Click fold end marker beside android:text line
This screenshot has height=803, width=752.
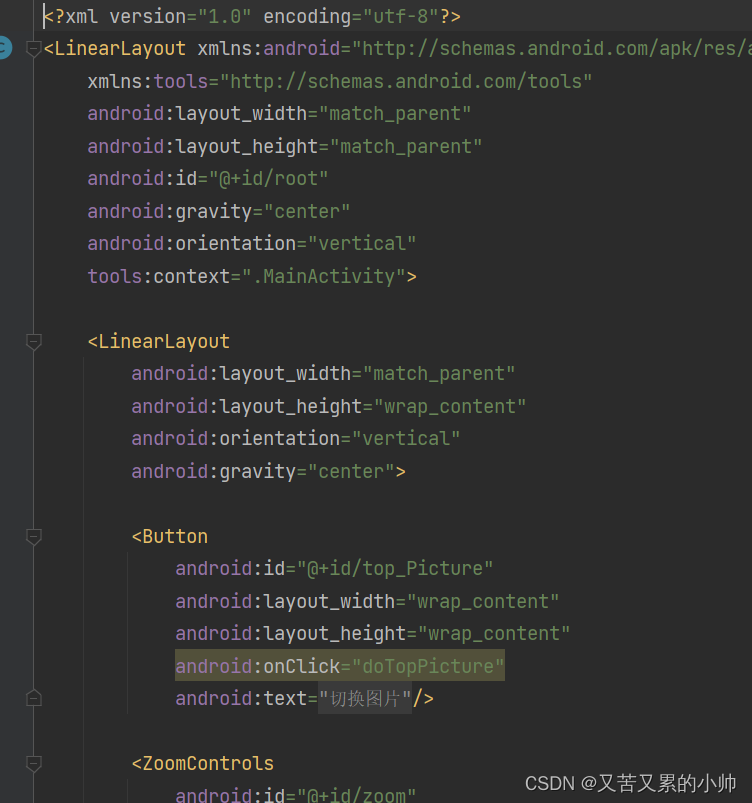(33, 699)
